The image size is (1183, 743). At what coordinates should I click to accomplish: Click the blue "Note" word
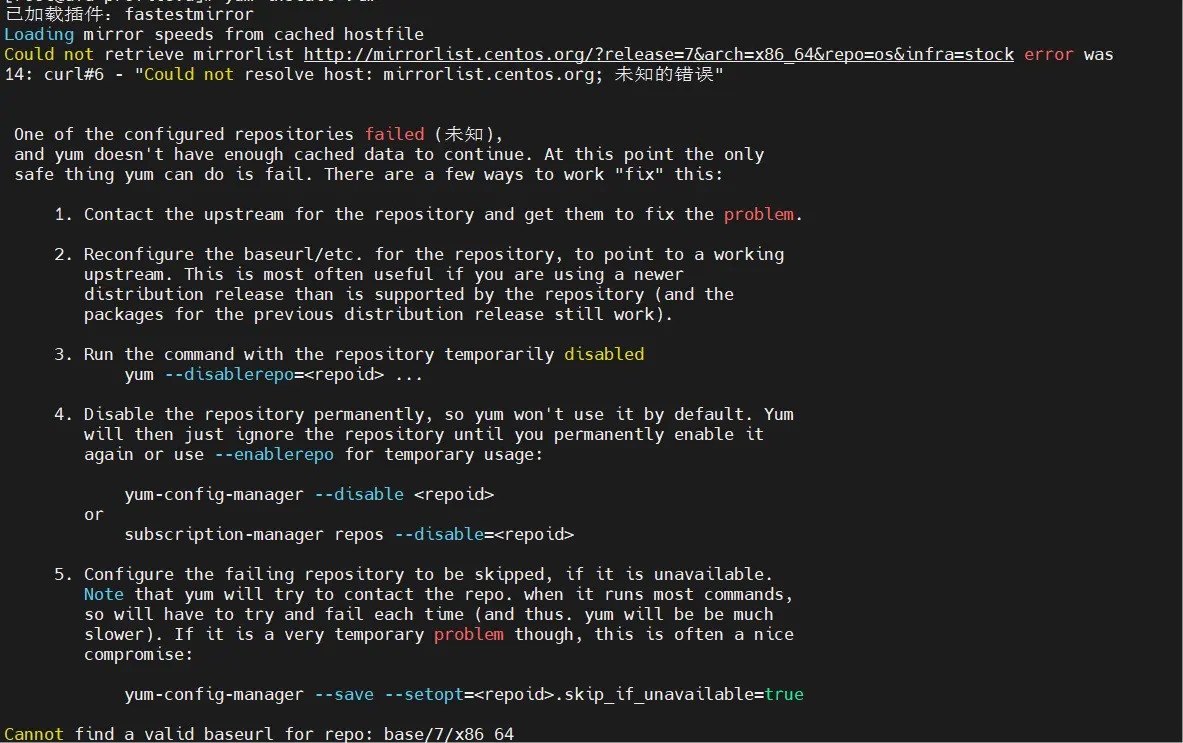tap(104, 594)
